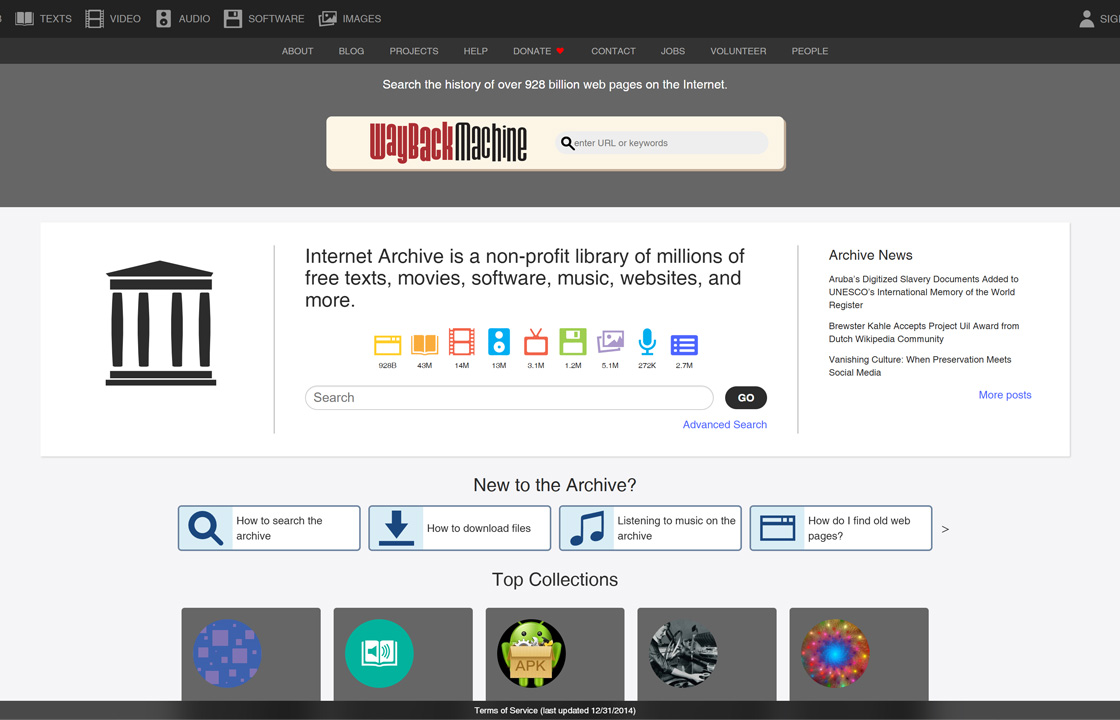Screen dimensions: 1120x720
Task: Click music note icon on help card
Action: [x=587, y=529]
